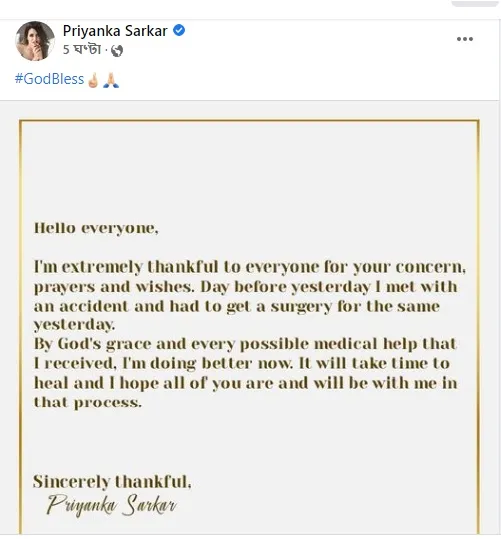Screen dimensions: 501x539
Task: Click the cursive Priyanka Sarkar signature
Action: point(111,505)
